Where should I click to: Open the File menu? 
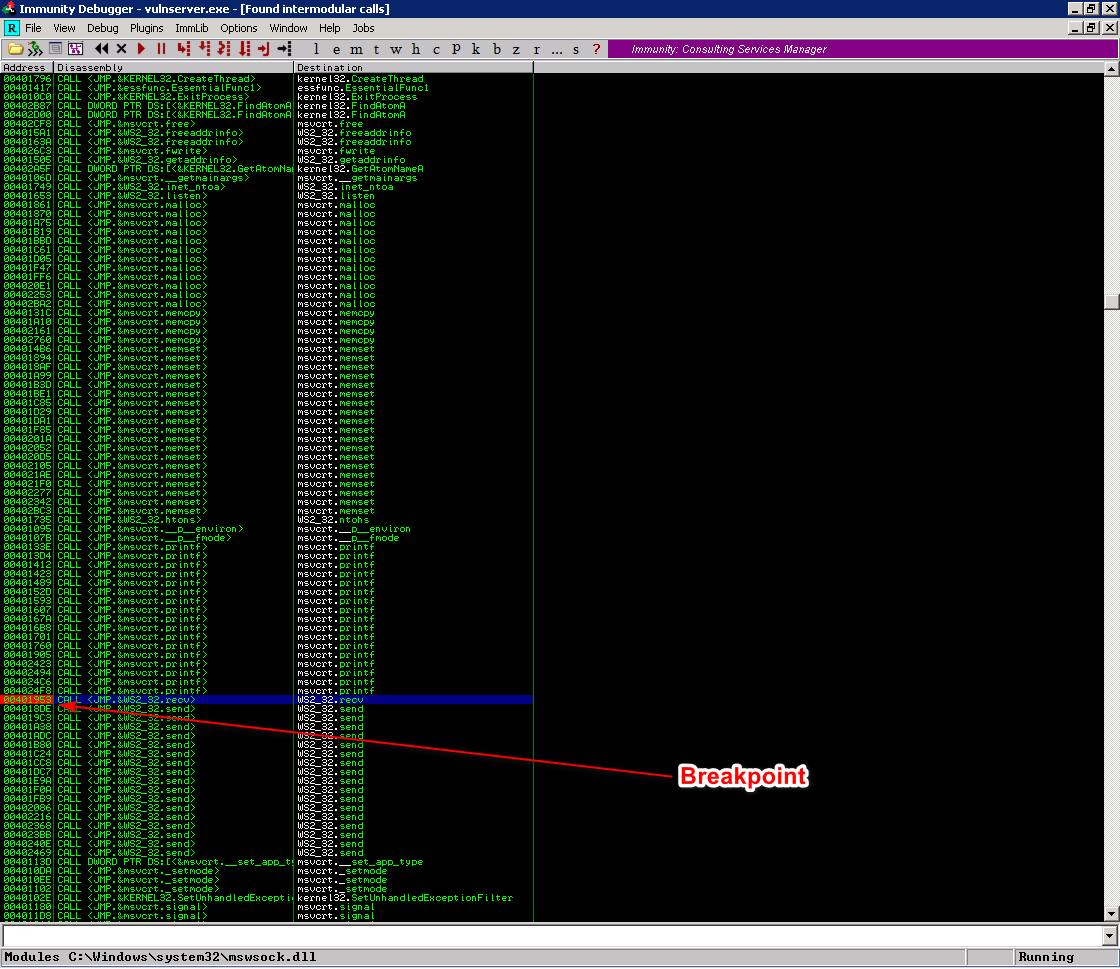[33, 28]
